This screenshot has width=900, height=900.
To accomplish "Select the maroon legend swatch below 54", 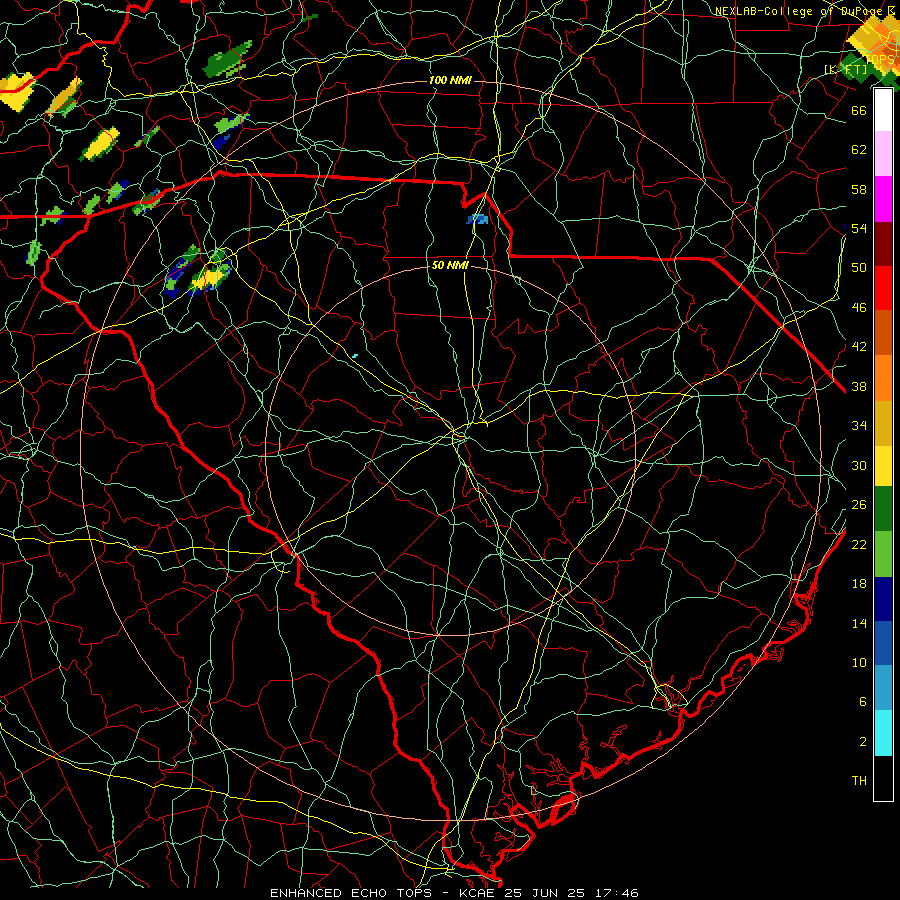I will pos(883,243).
